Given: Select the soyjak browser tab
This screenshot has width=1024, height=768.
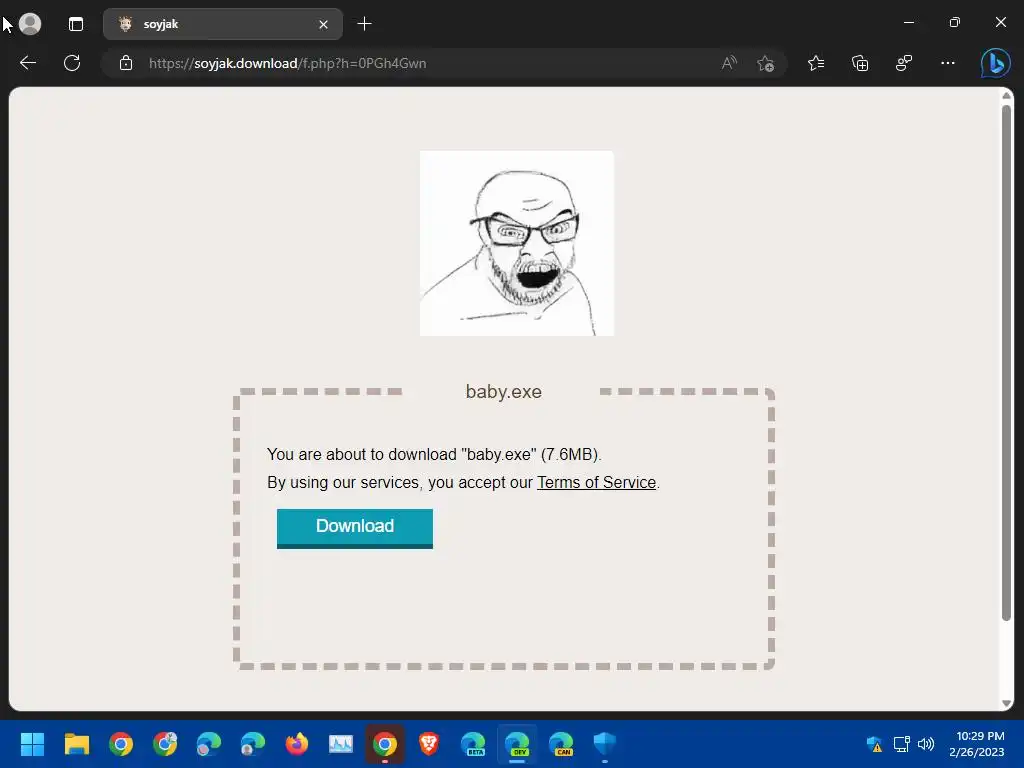Looking at the screenshot, I should pos(222,24).
